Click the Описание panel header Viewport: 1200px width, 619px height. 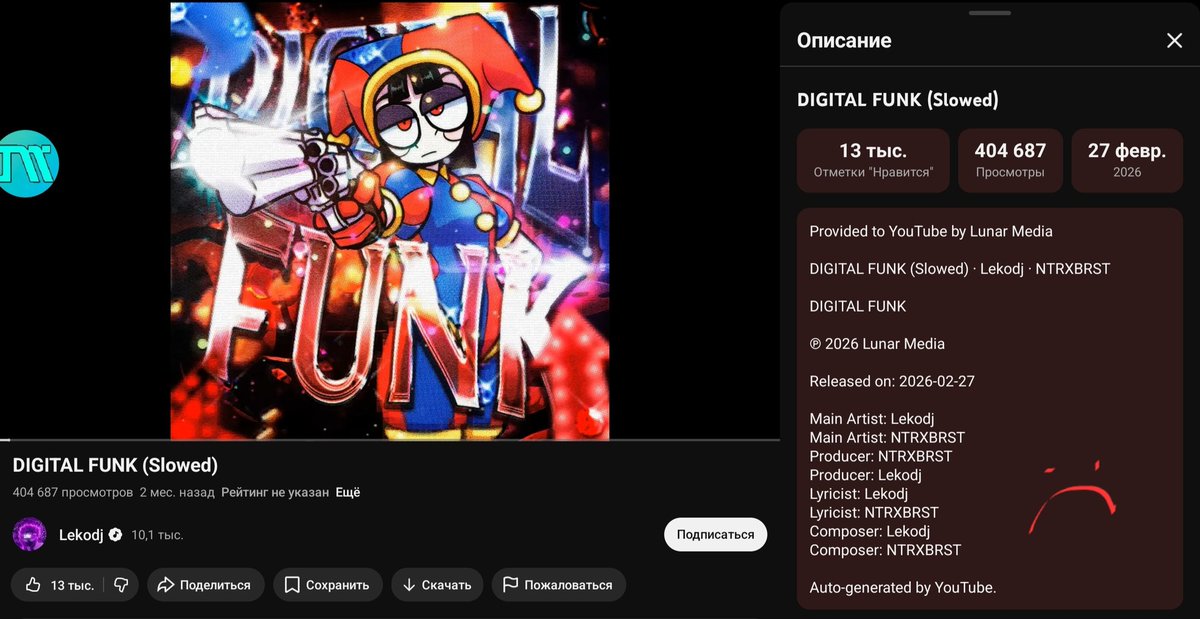(844, 41)
